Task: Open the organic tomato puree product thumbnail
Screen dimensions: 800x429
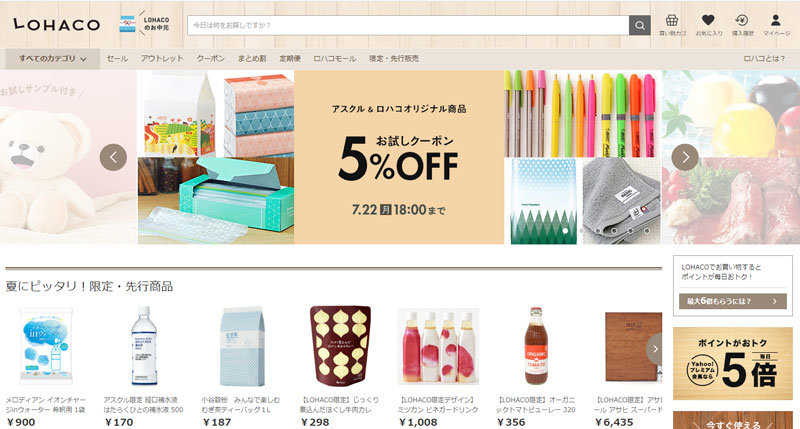Action: (x=536, y=346)
